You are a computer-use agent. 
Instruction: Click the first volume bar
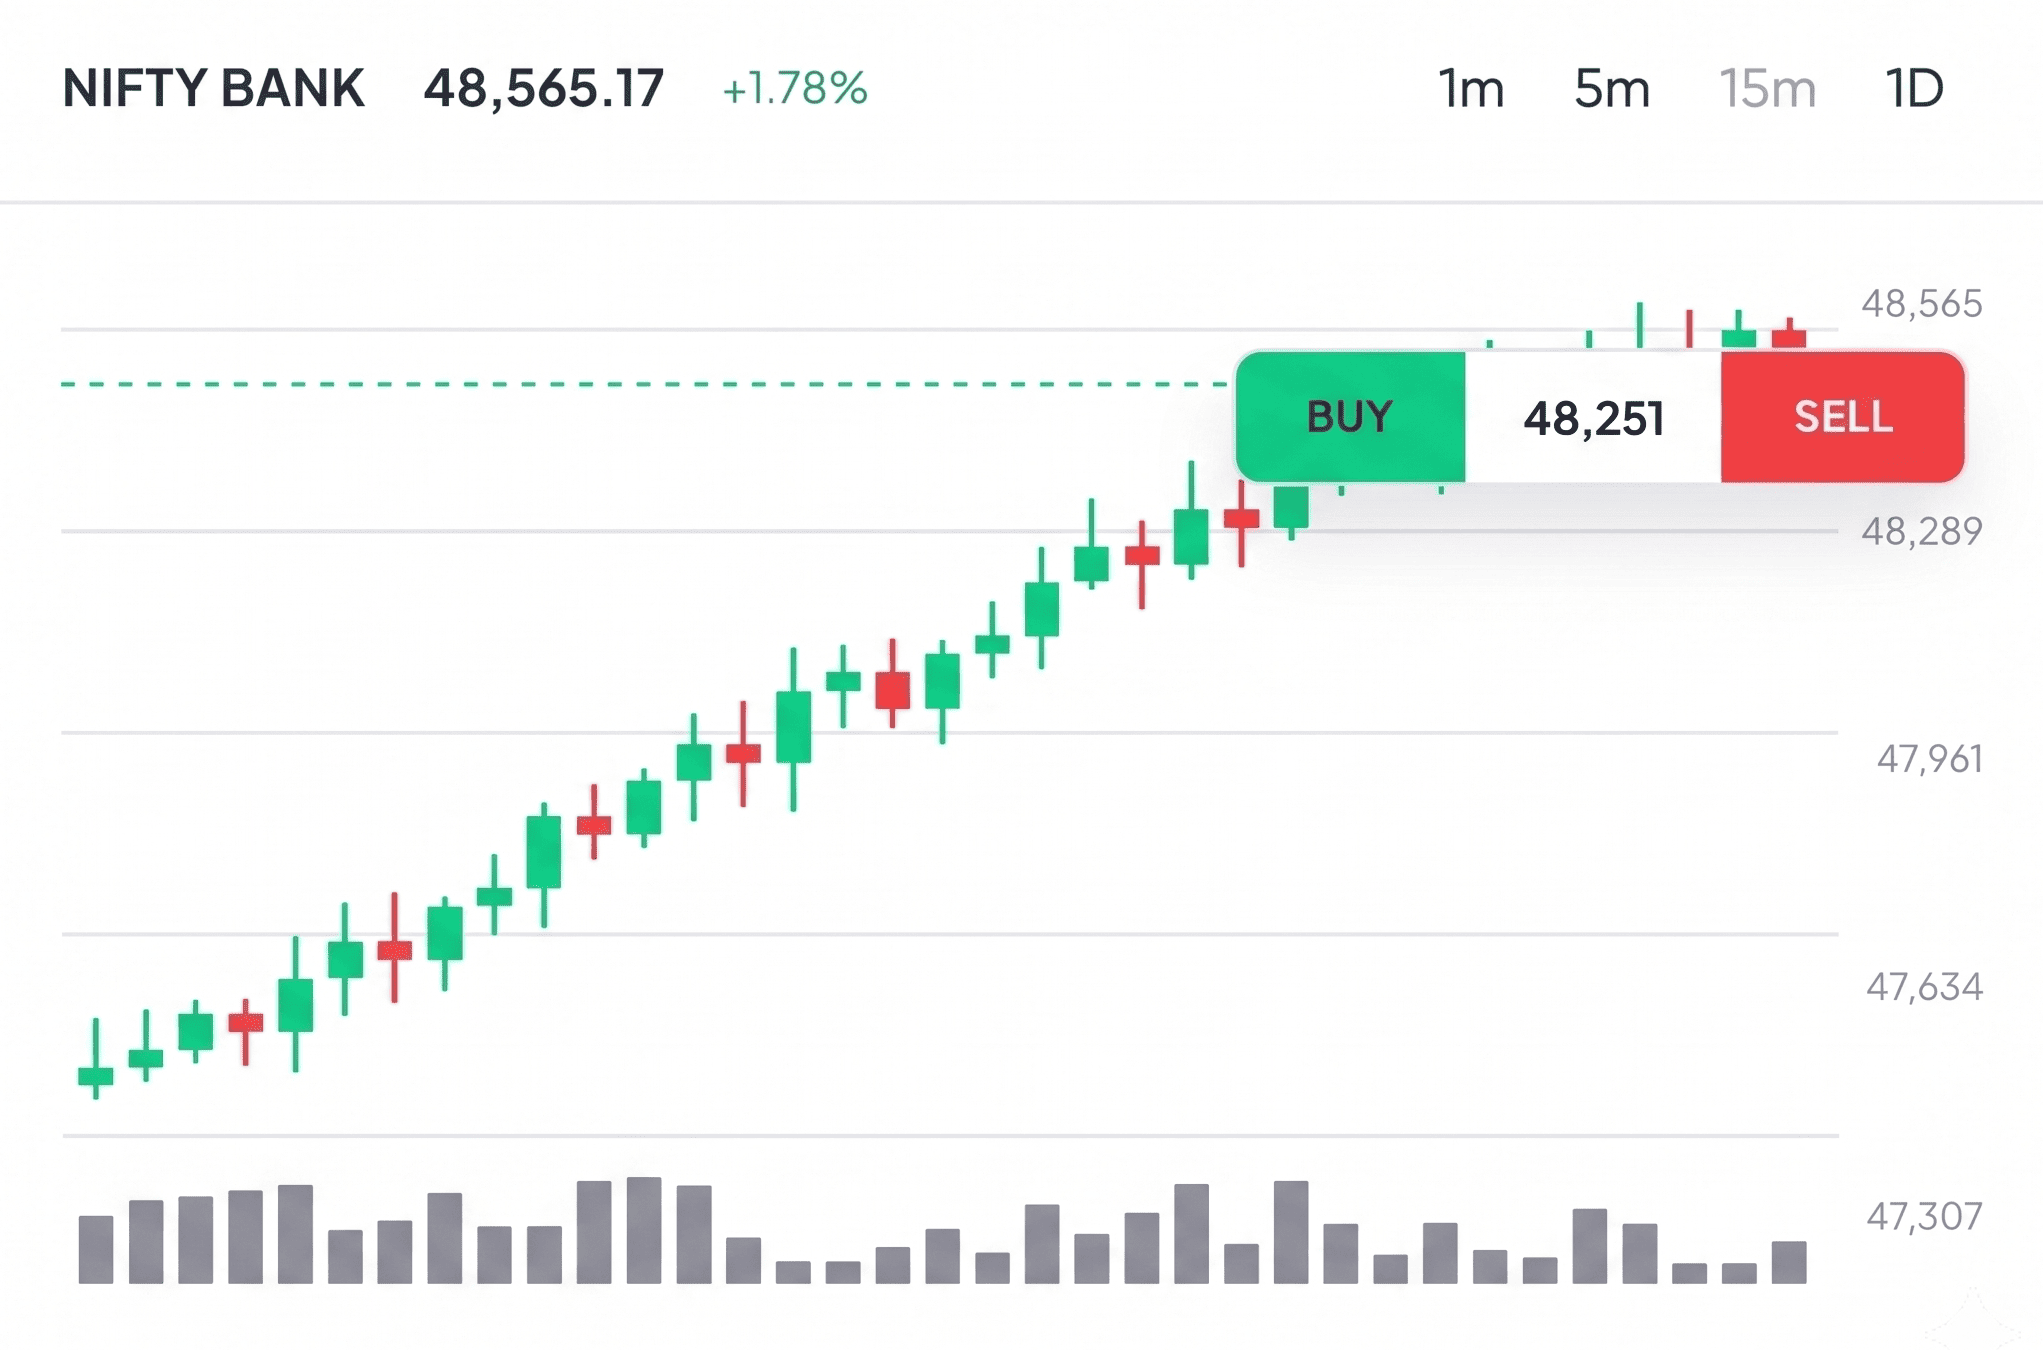[x=96, y=1249]
